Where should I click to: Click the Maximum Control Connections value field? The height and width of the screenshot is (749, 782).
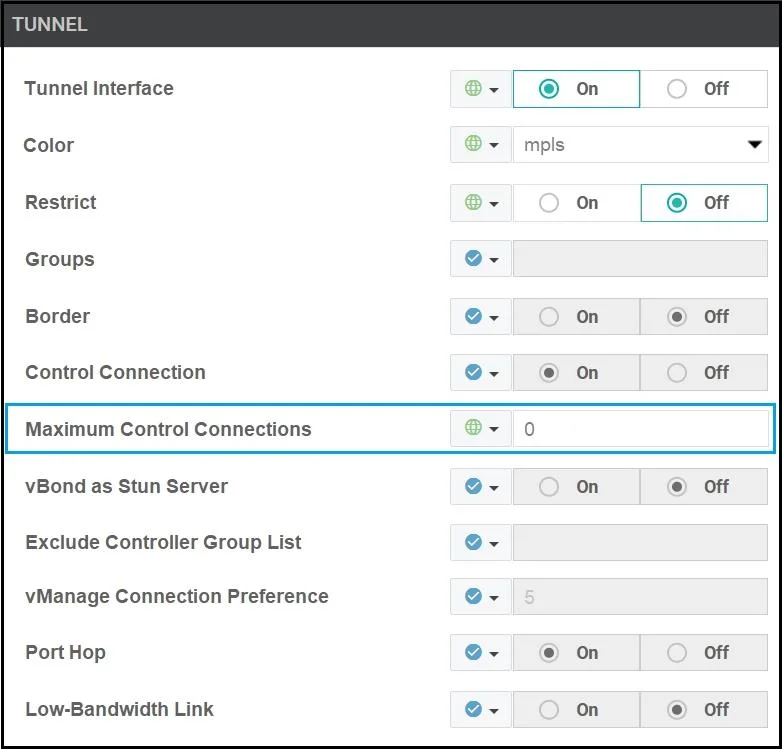(x=640, y=428)
